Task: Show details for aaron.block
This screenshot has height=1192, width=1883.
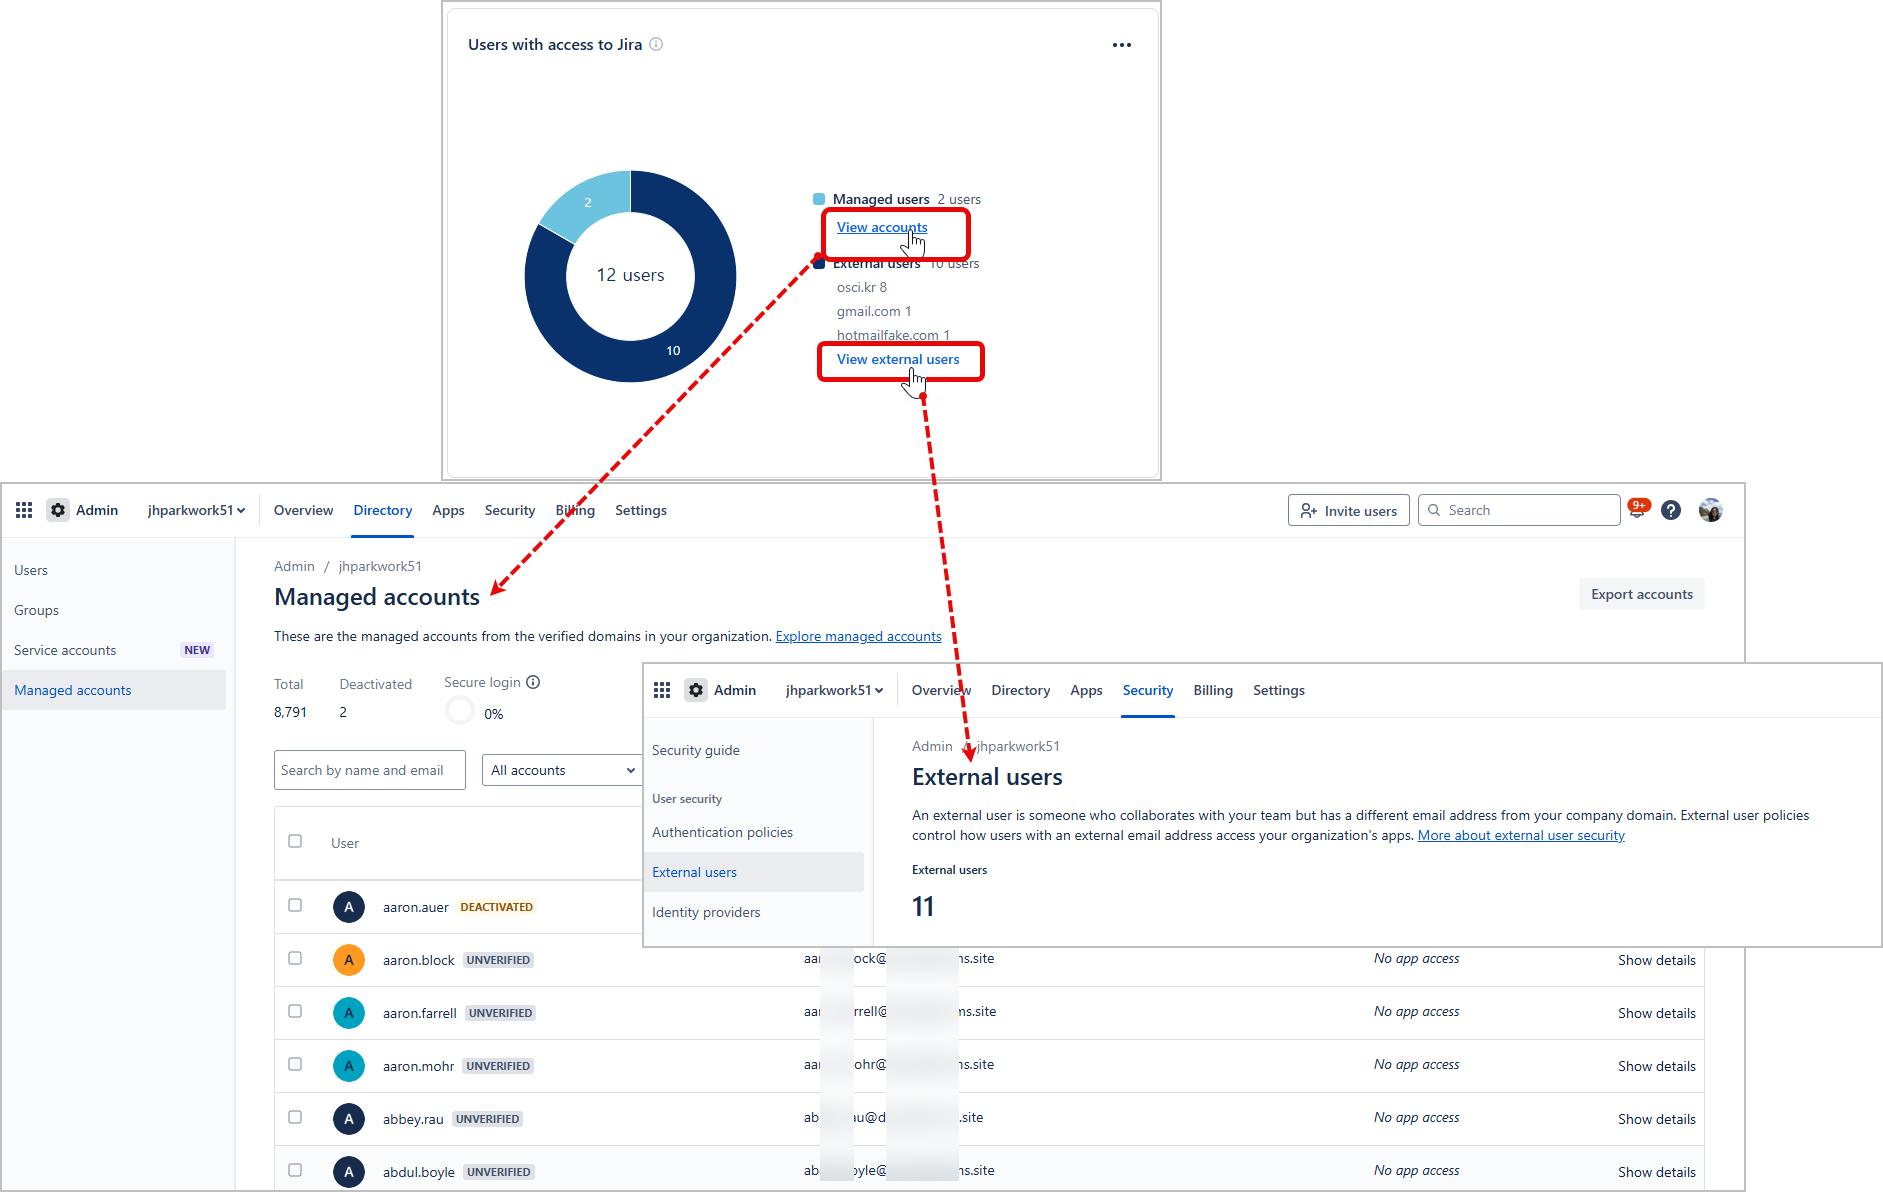Action: pyautogui.click(x=1657, y=960)
